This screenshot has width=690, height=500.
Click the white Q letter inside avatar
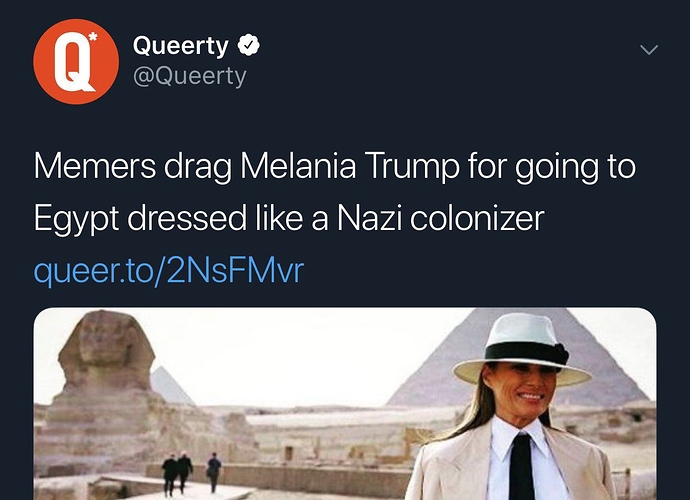tap(73, 62)
